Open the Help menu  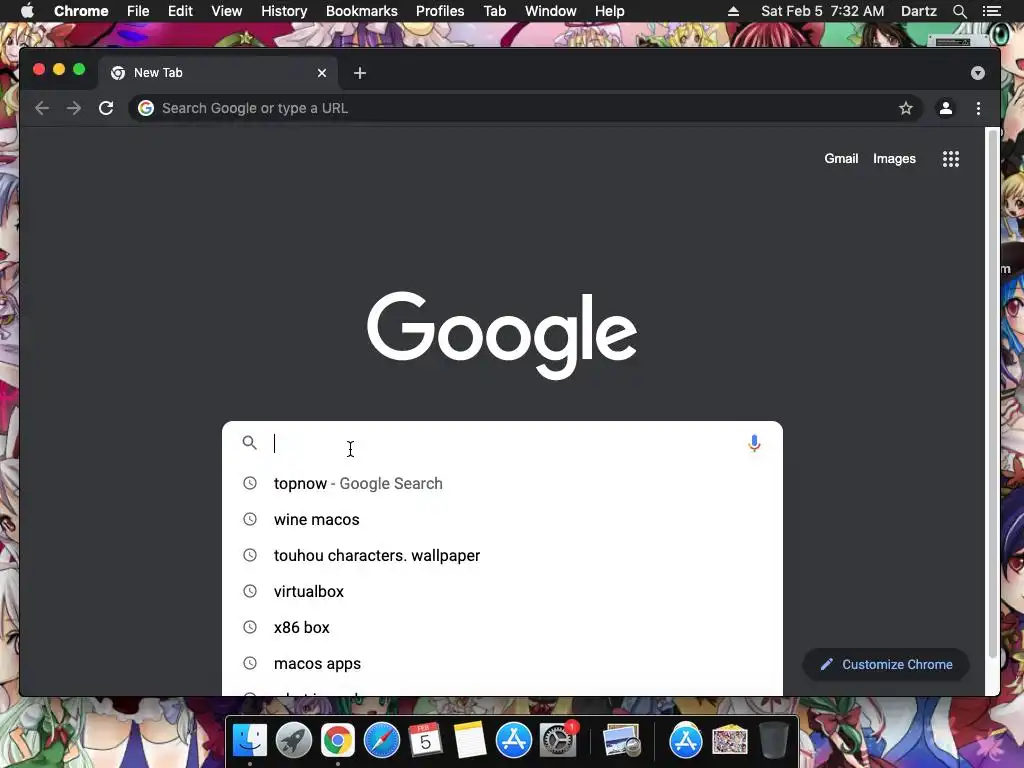tap(609, 11)
